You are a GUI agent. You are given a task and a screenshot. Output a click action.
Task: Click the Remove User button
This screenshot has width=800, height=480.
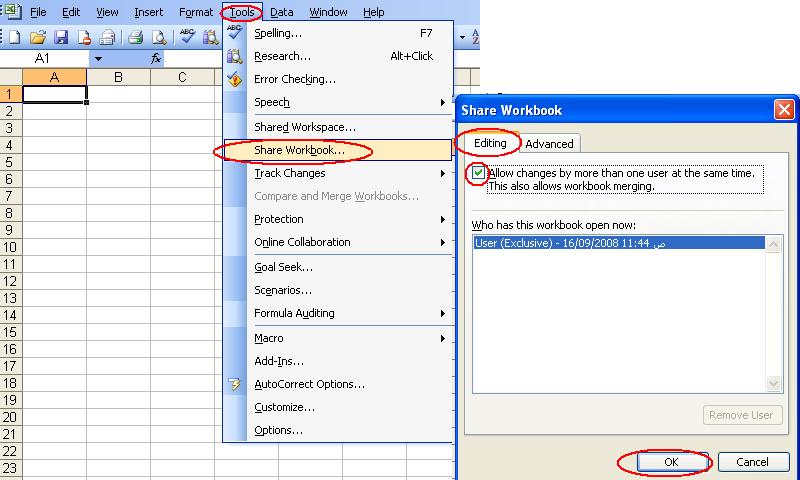coord(741,415)
